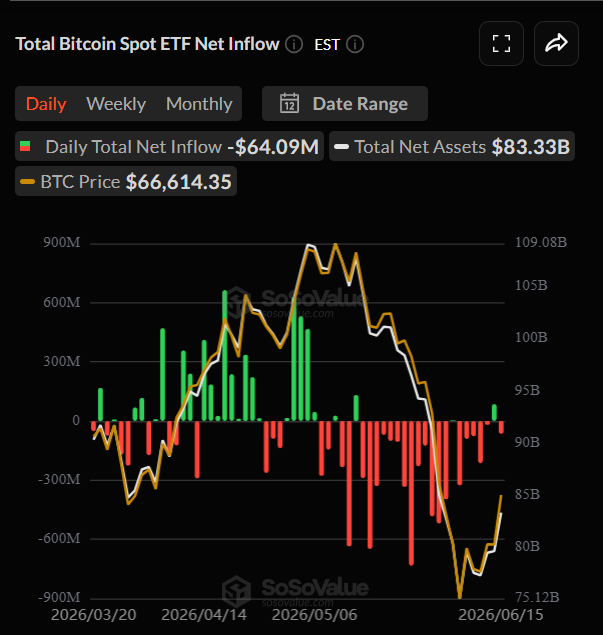This screenshot has height=635, width=603.
Task: Toggle Daily Total Net Inflow series
Action: pos(169,146)
